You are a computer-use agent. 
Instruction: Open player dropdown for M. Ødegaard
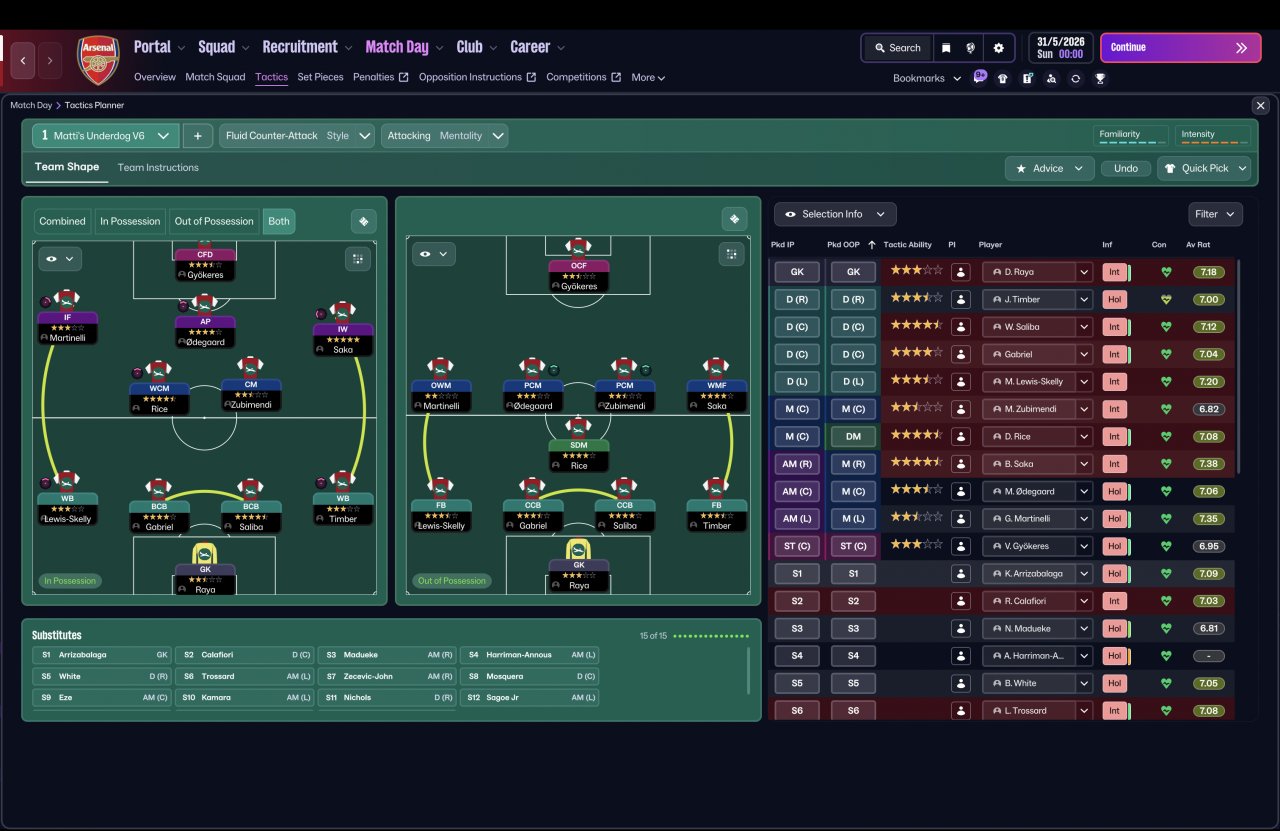[x=1084, y=491]
